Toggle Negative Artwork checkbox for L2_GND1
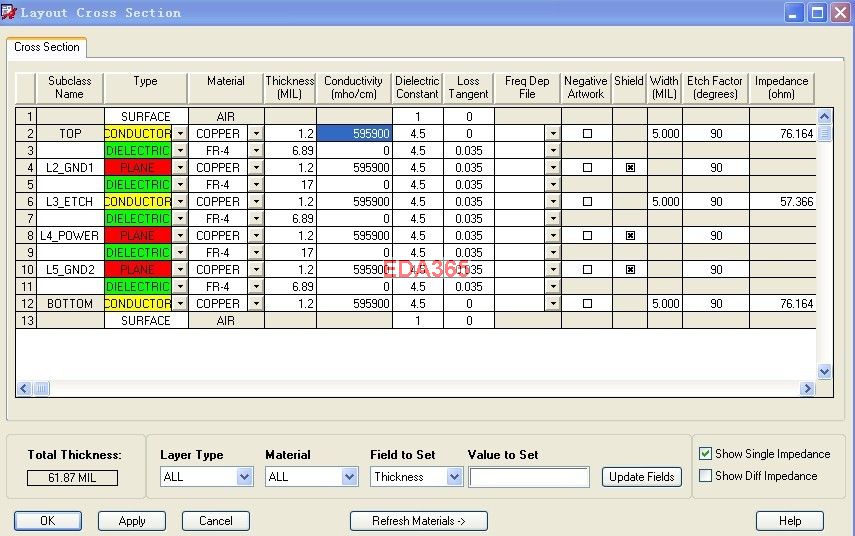Image resolution: width=855 pixels, height=536 pixels. pyautogui.click(x=587, y=167)
